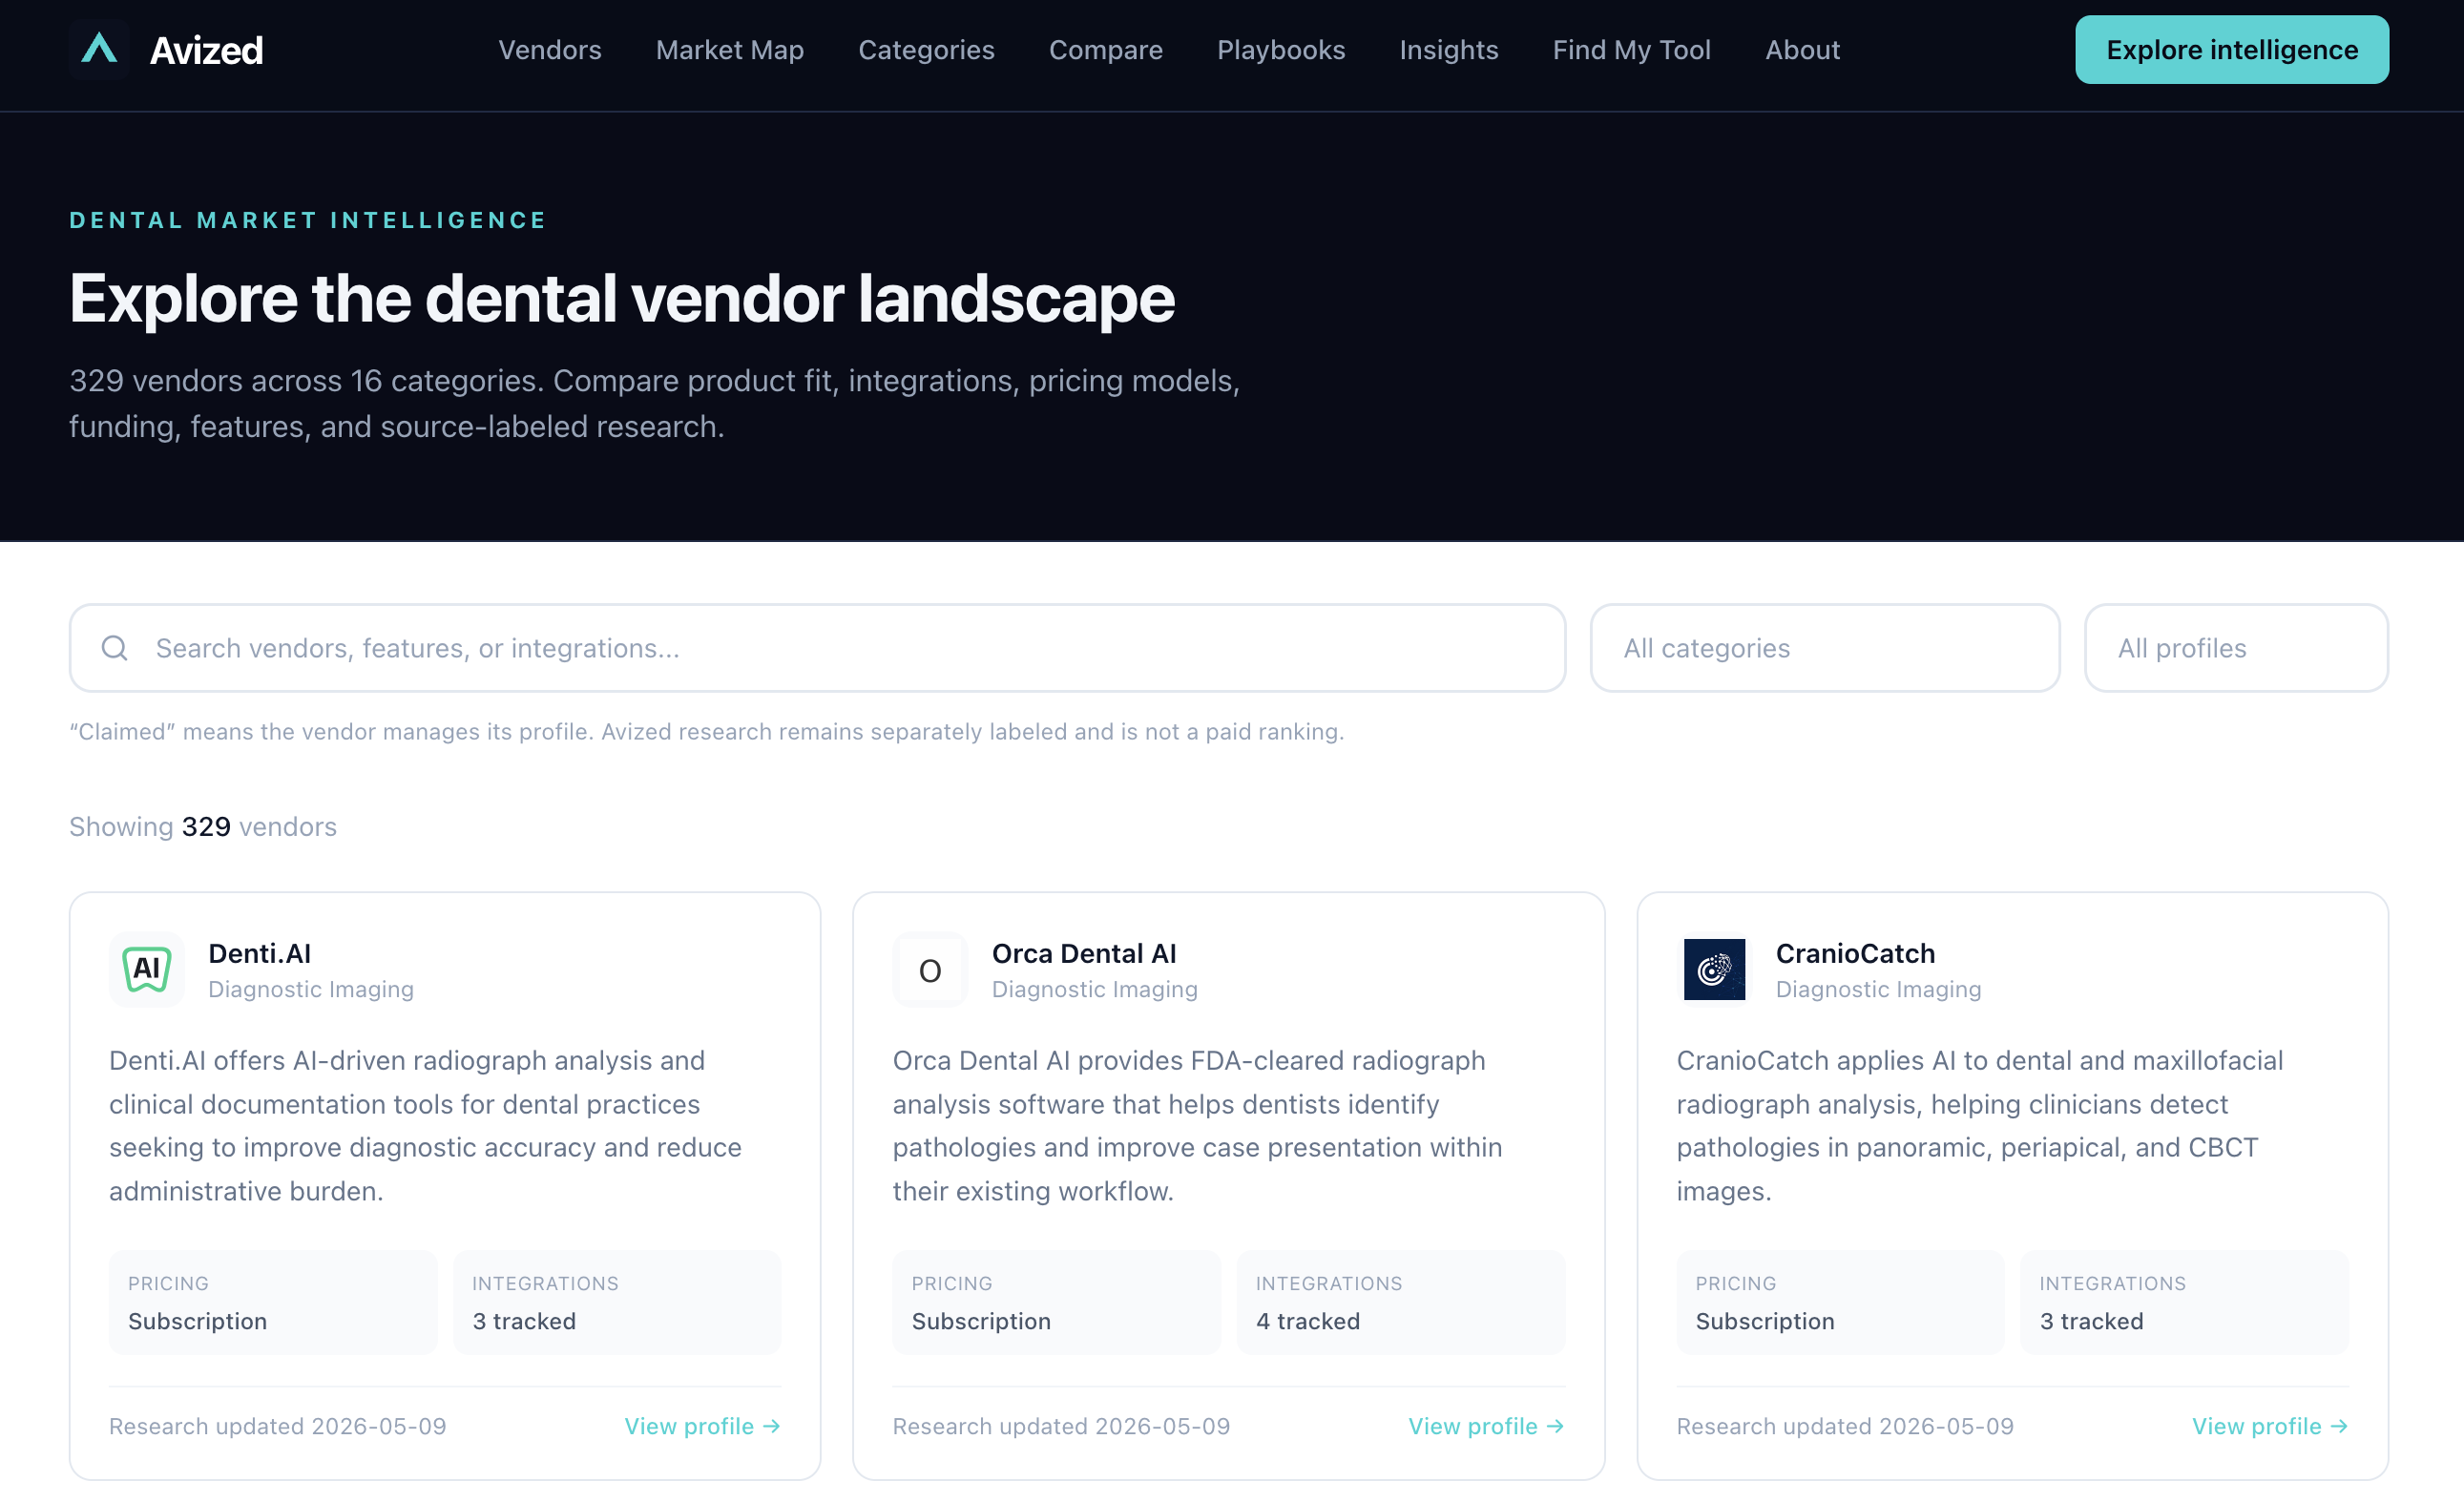Expand the All profiles dropdown

coord(2236,648)
